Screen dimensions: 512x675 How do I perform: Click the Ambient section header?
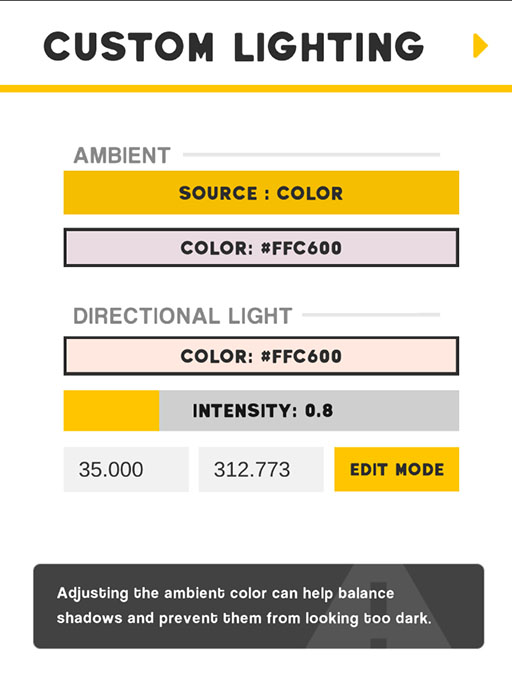click(x=122, y=155)
